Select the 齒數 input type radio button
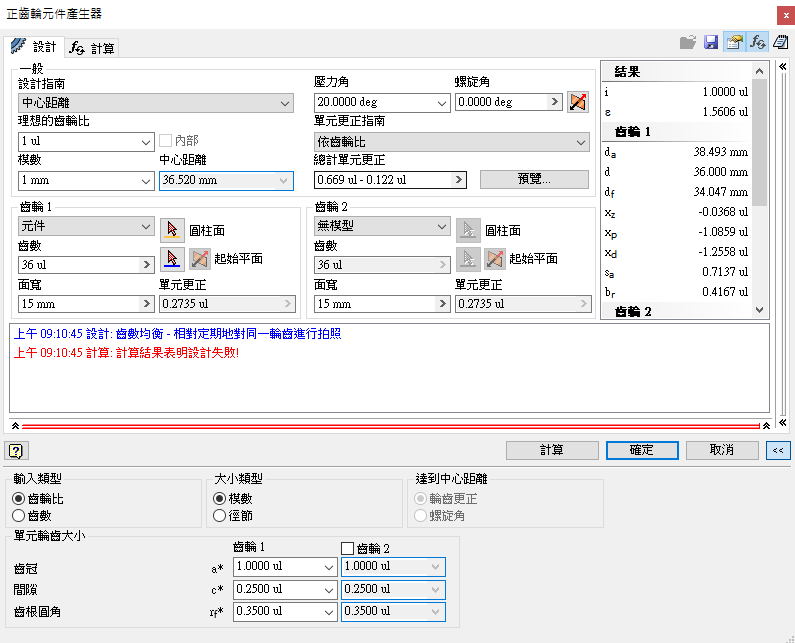795x643 pixels. coord(18,515)
